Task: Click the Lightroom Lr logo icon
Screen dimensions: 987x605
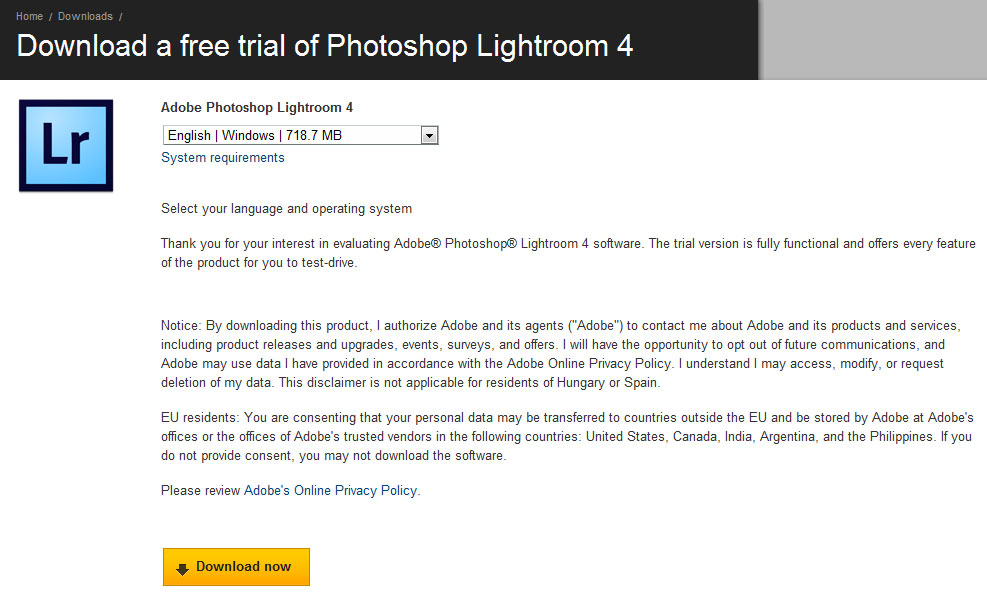Action: tap(66, 145)
